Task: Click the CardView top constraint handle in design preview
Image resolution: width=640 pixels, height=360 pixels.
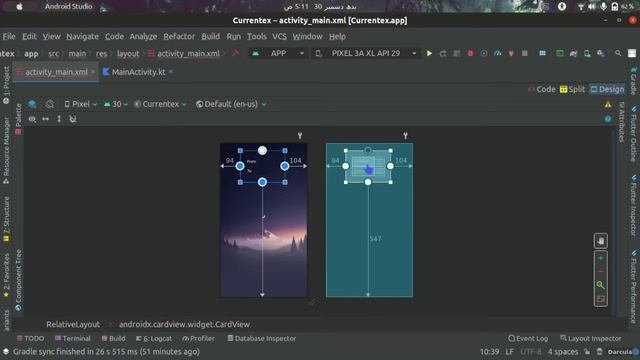Action: [262, 150]
